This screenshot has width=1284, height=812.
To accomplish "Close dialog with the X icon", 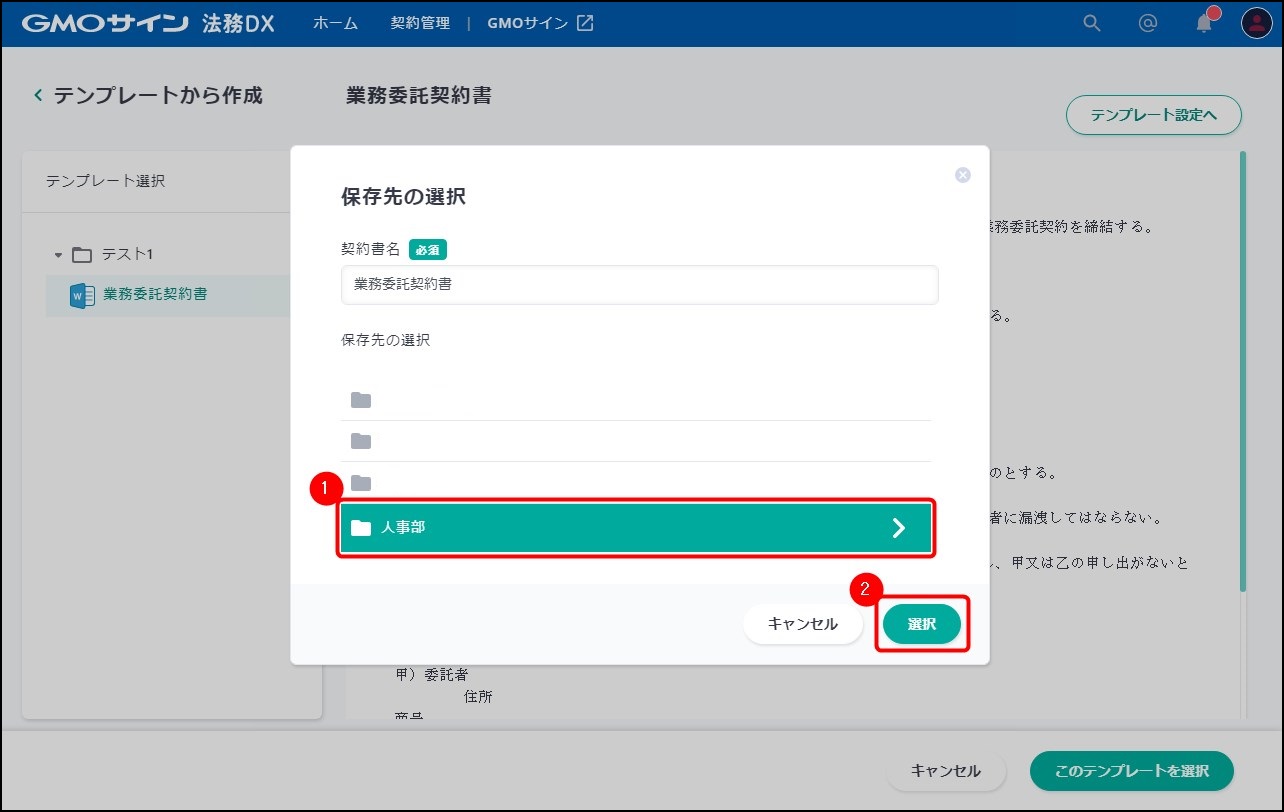I will (x=963, y=175).
